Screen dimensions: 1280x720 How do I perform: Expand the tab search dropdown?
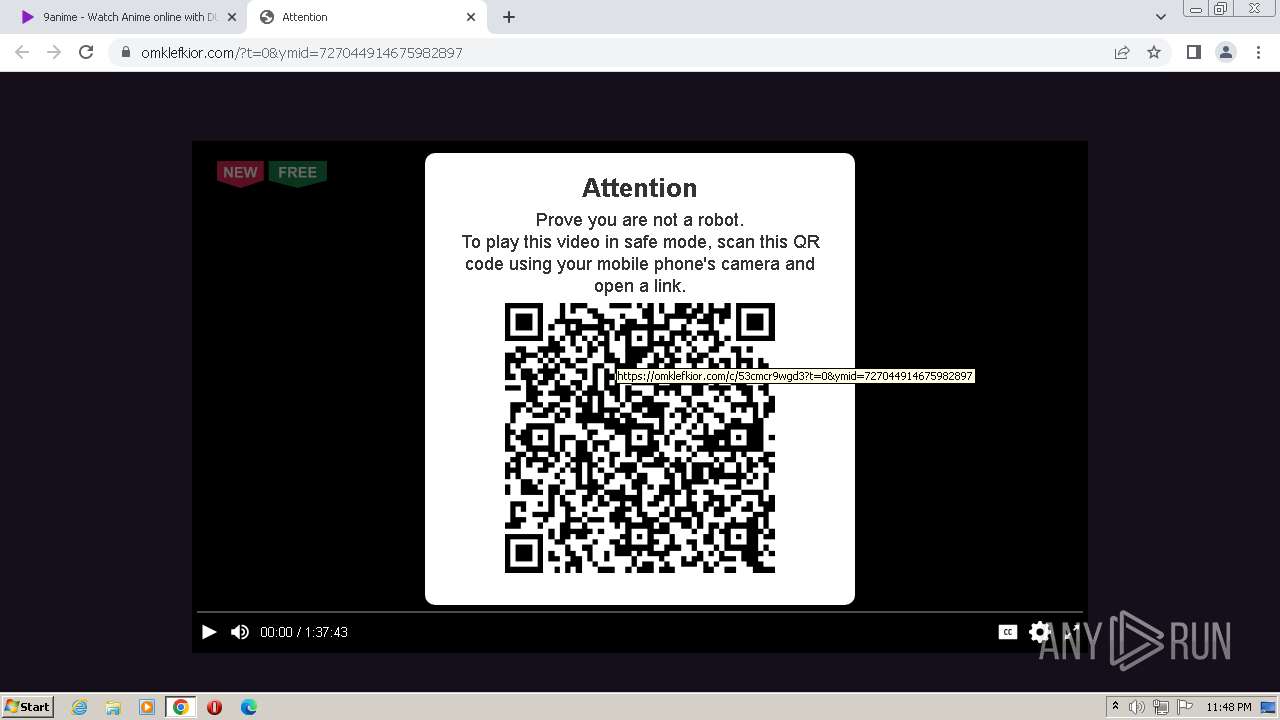[1160, 17]
